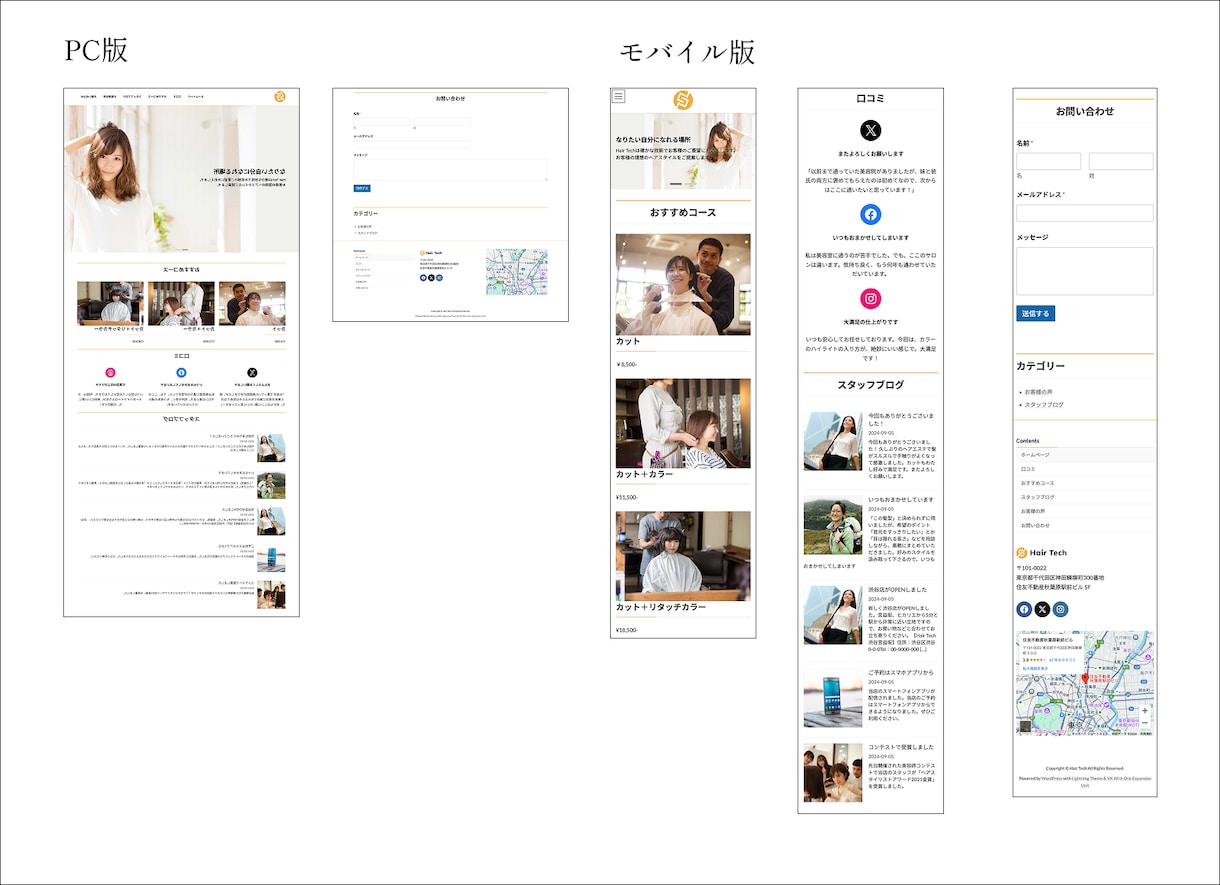Click the 拡大地図を表示 map link
The width and height of the screenshot is (1220, 885).
tap(1035, 668)
